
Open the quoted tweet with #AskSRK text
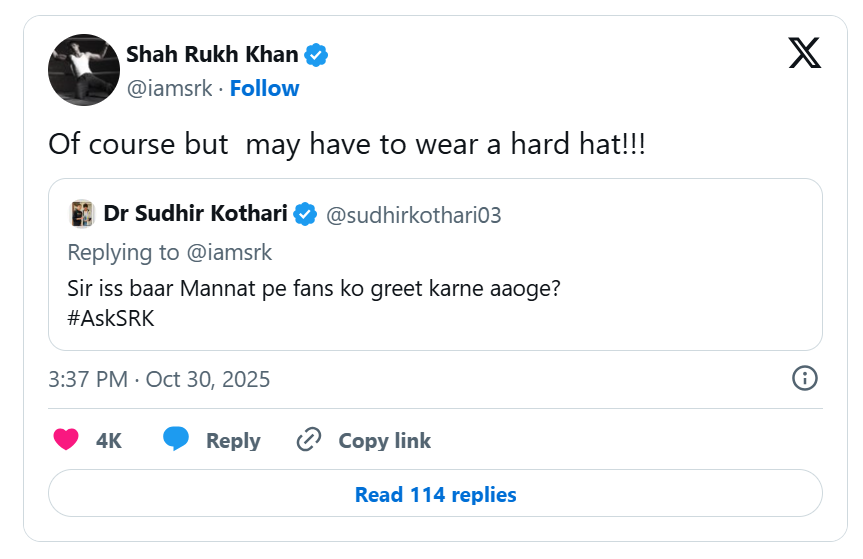tap(435, 304)
